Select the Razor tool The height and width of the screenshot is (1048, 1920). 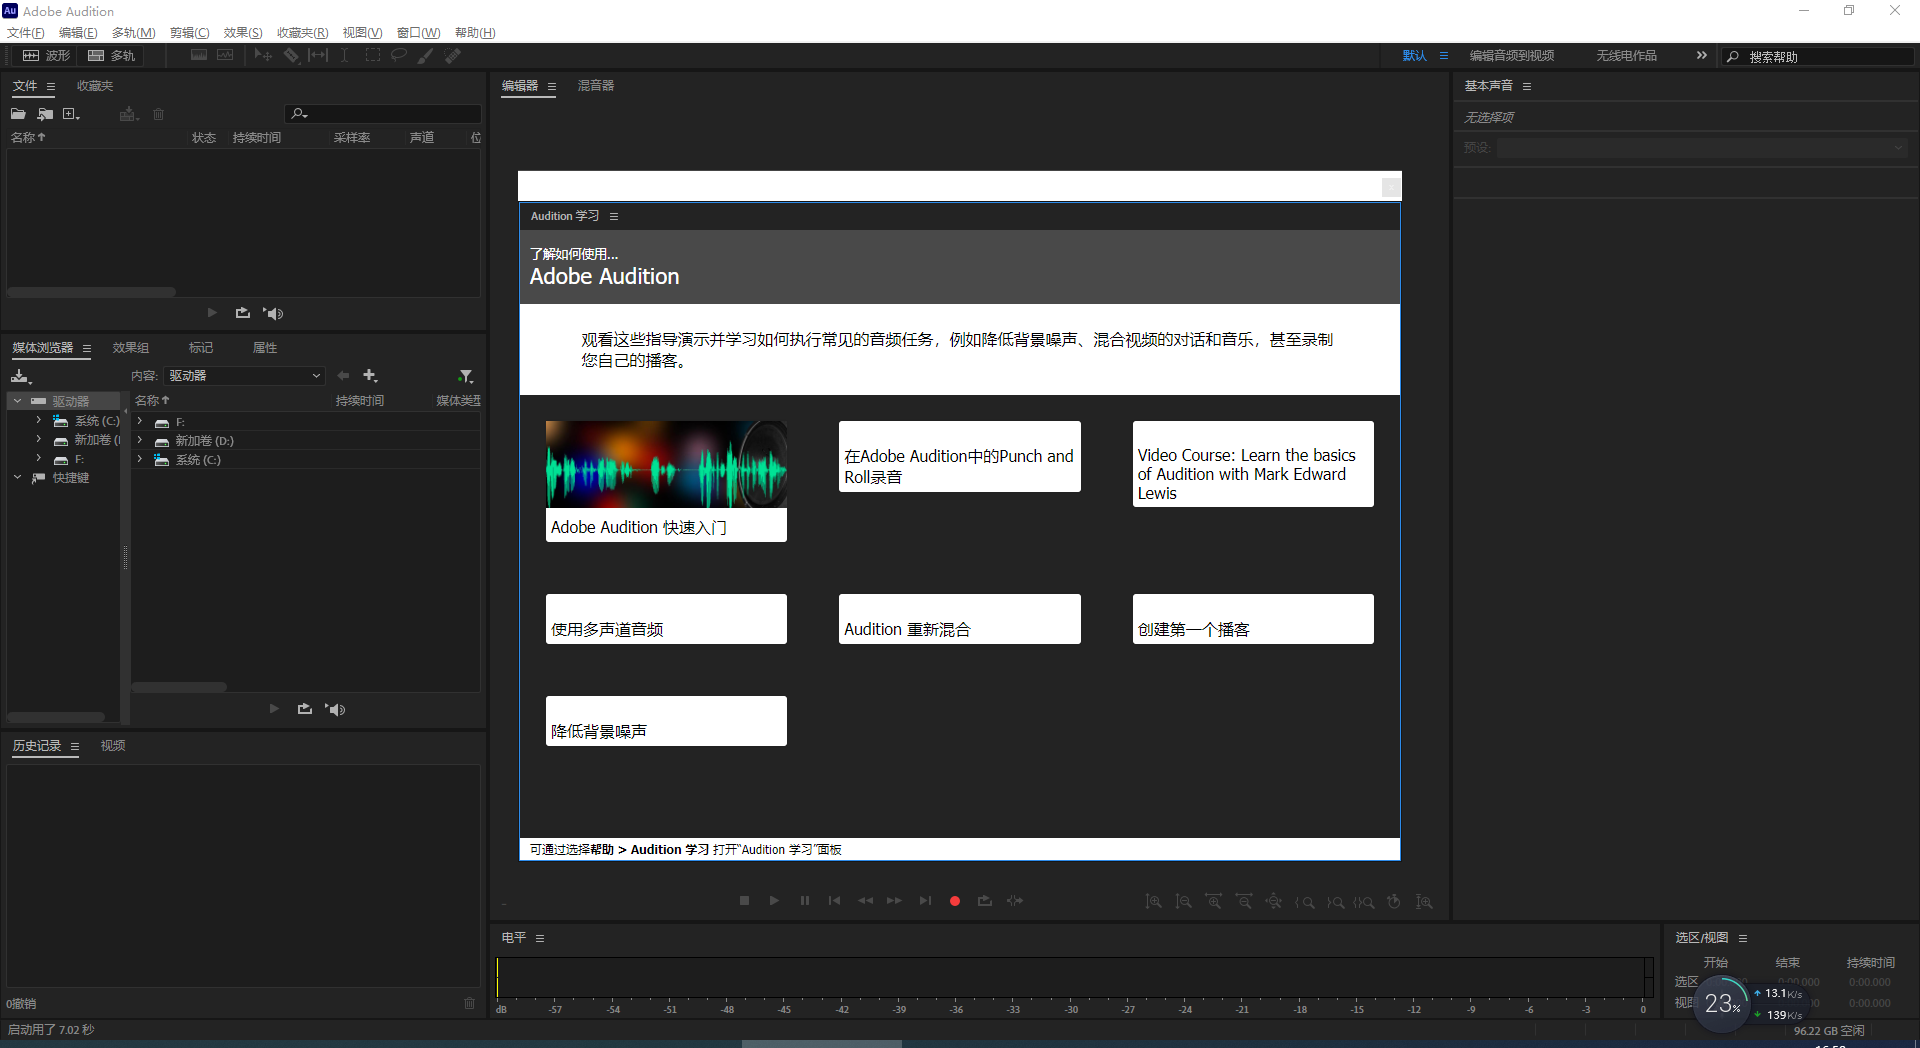(x=292, y=55)
